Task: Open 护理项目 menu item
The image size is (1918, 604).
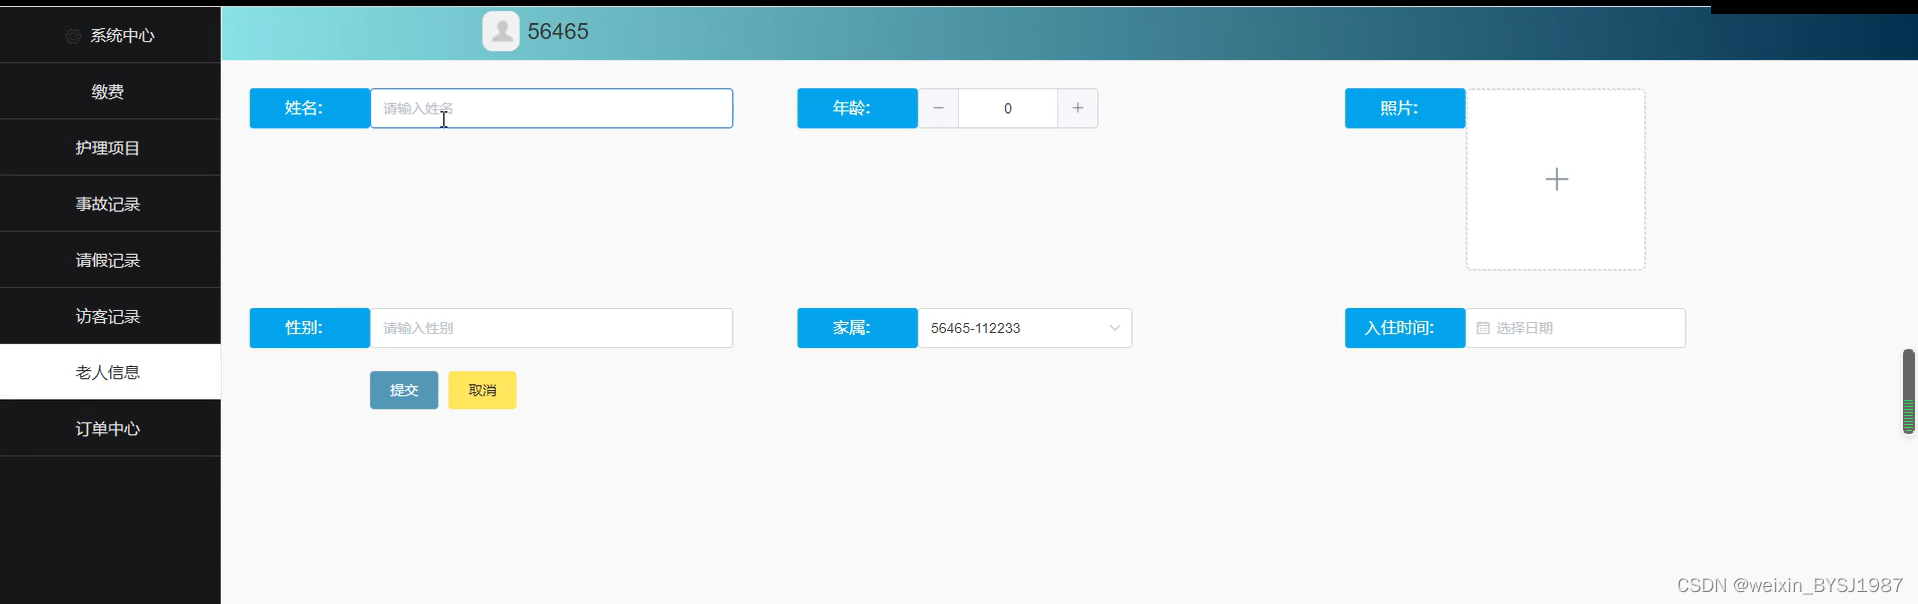Action: pyautogui.click(x=110, y=147)
